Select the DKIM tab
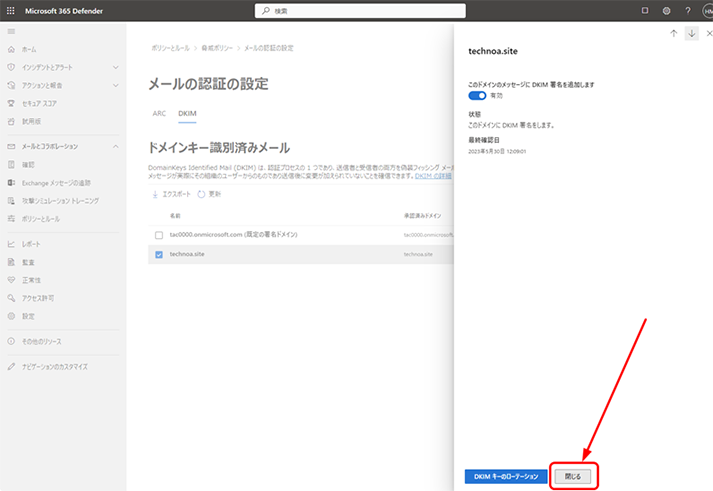The height and width of the screenshot is (491, 713). (187, 114)
